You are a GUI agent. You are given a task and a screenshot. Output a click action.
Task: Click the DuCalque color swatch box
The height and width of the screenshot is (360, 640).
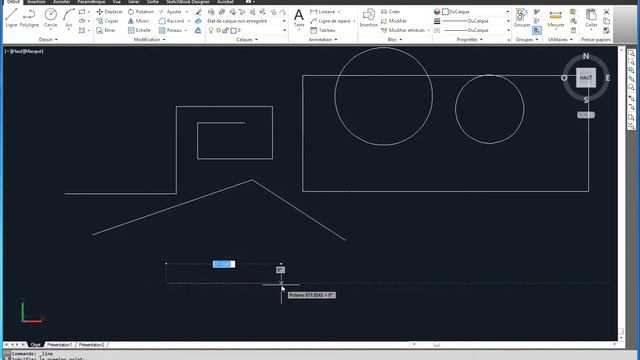445,12
